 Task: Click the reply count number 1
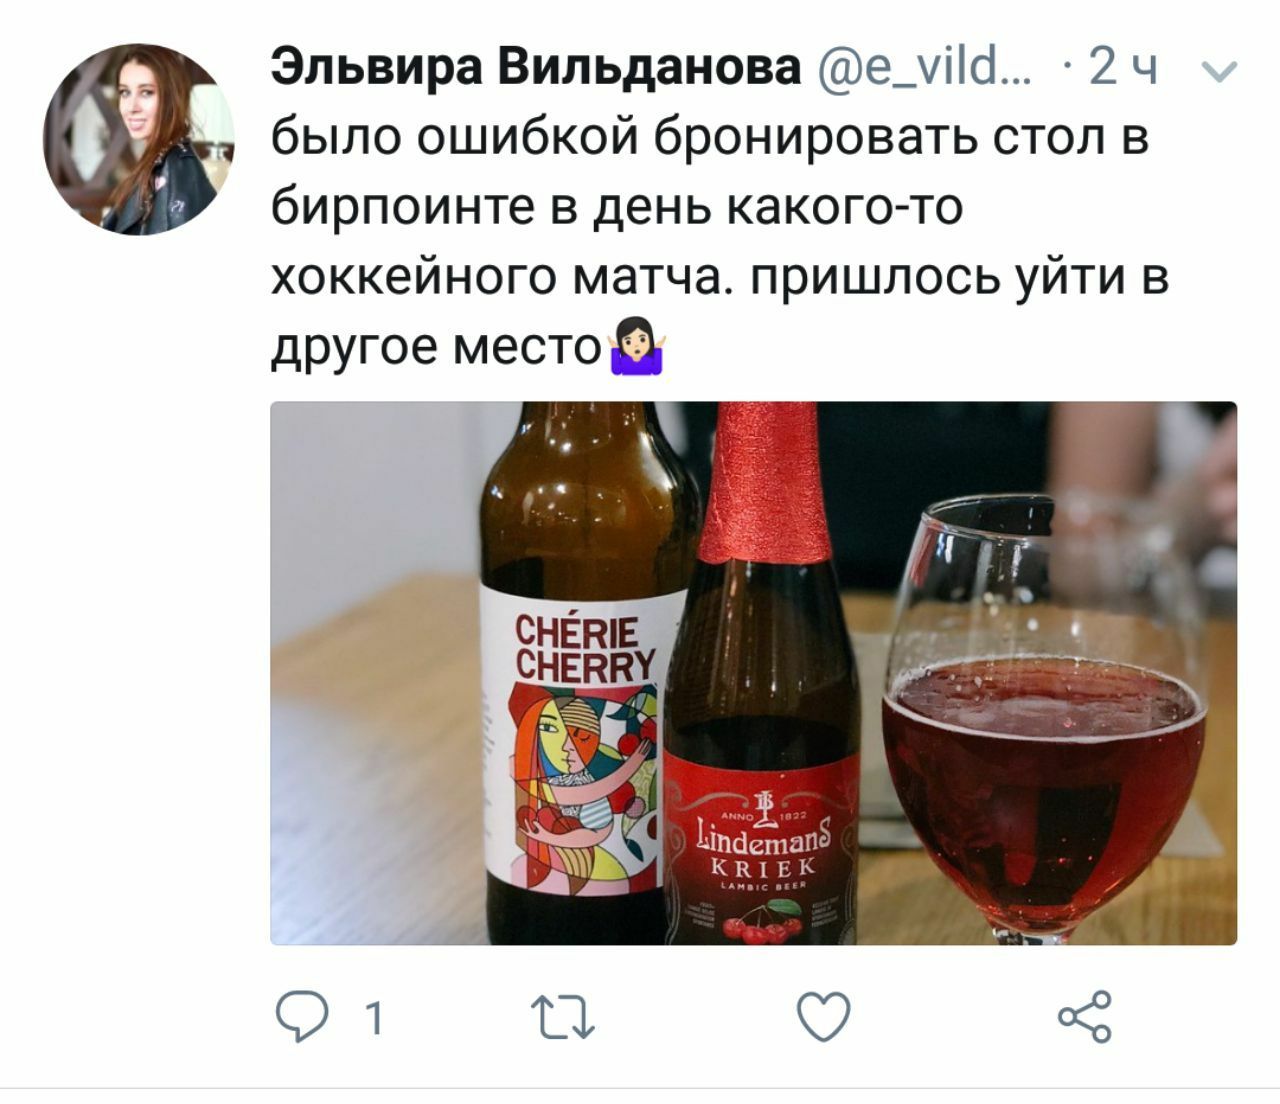374,1019
